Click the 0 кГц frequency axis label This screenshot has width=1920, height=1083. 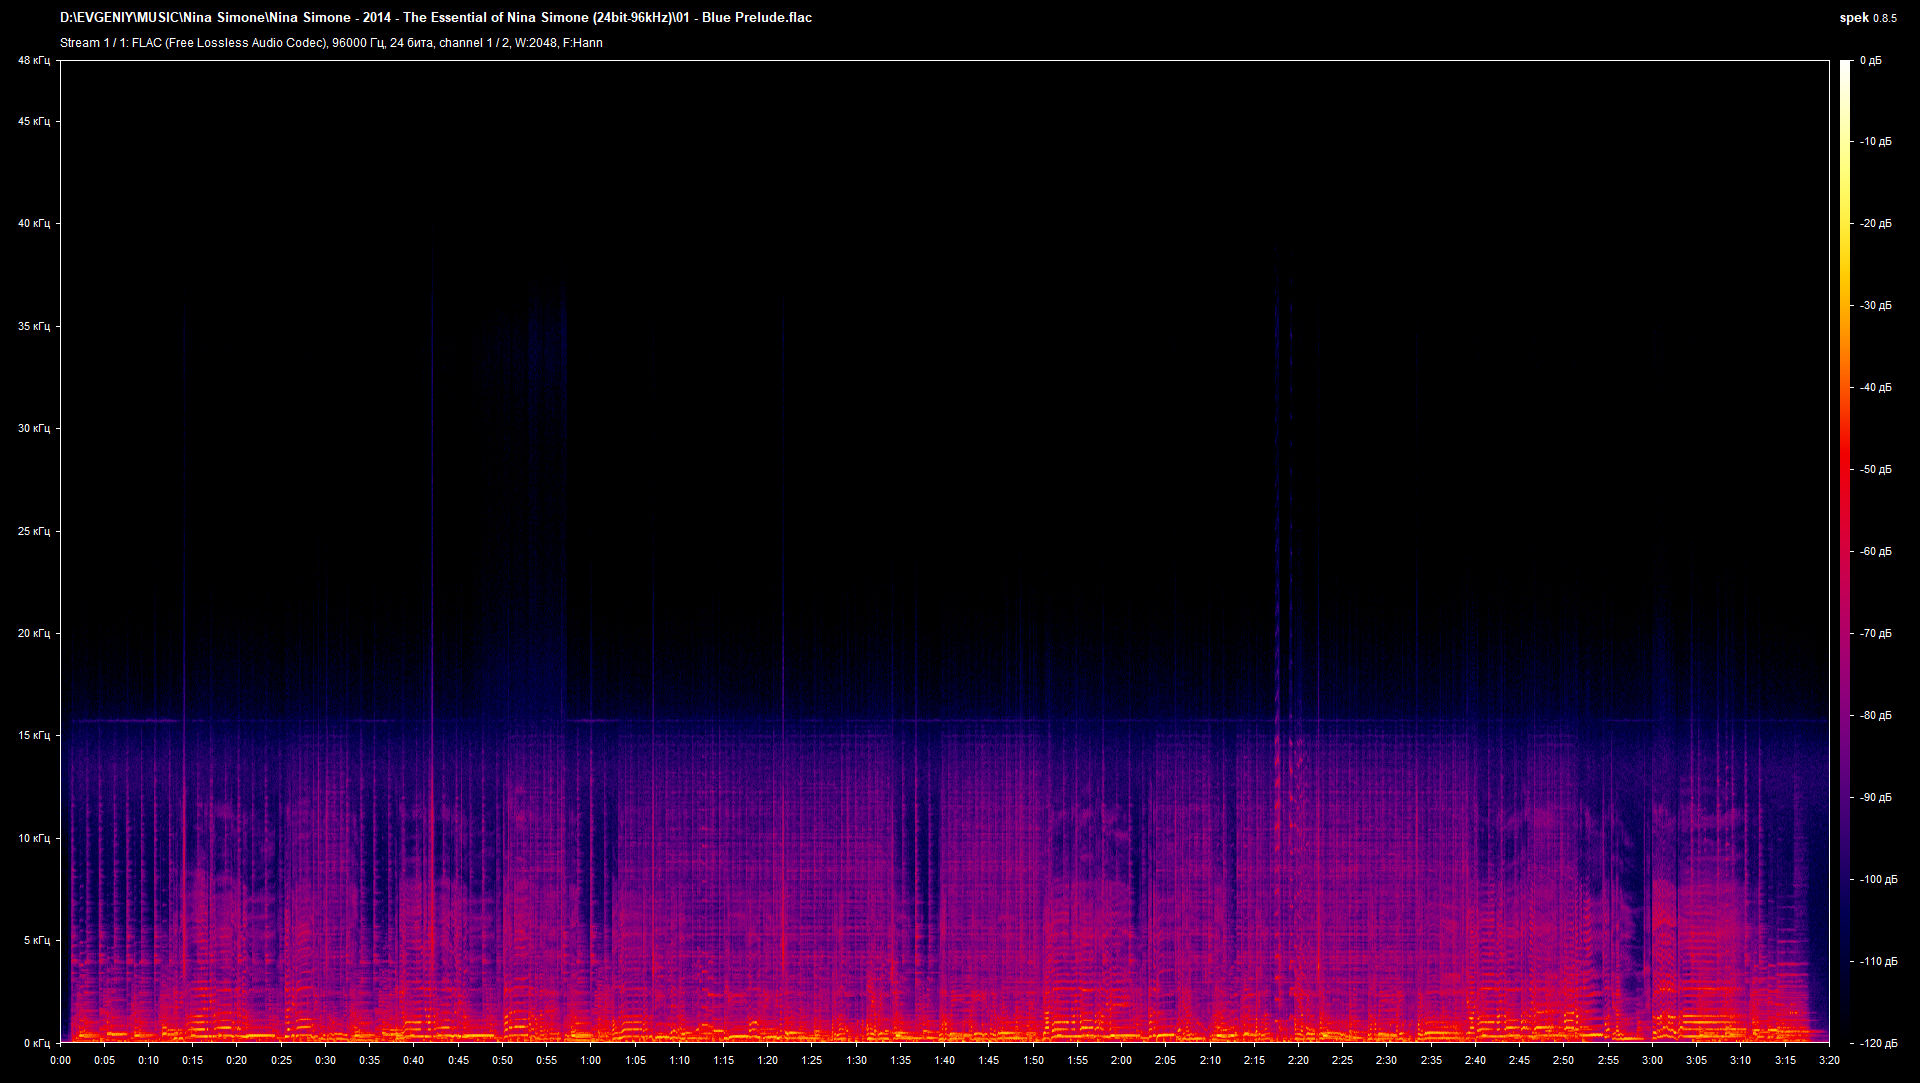[x=37, y=1043]
